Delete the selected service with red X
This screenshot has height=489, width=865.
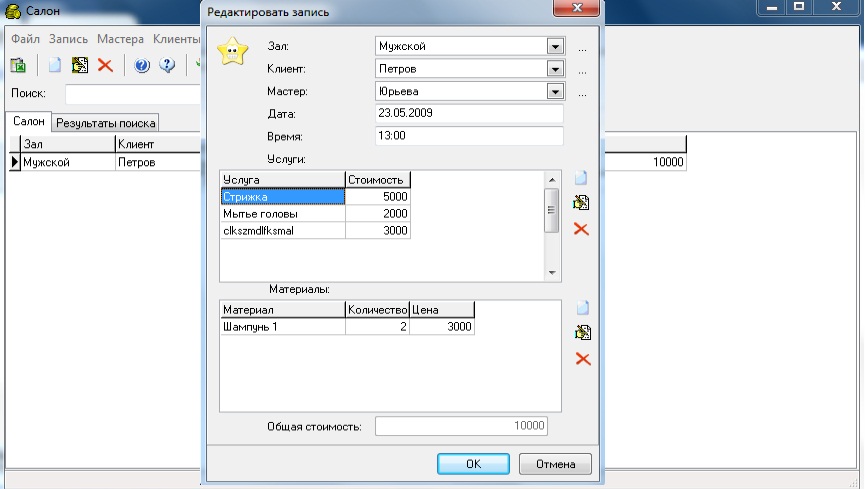(x=581, y=228)
